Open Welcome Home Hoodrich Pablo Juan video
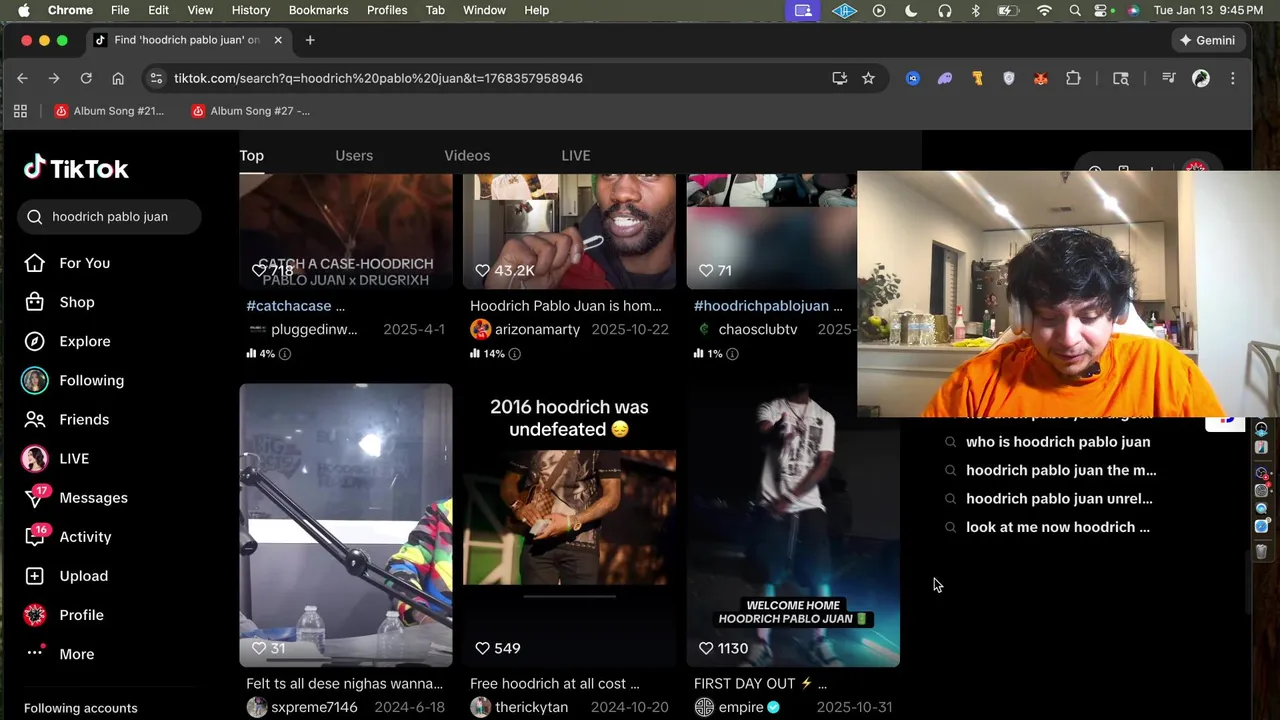This screenshot has height=720, width=1280. pos(793,525)
